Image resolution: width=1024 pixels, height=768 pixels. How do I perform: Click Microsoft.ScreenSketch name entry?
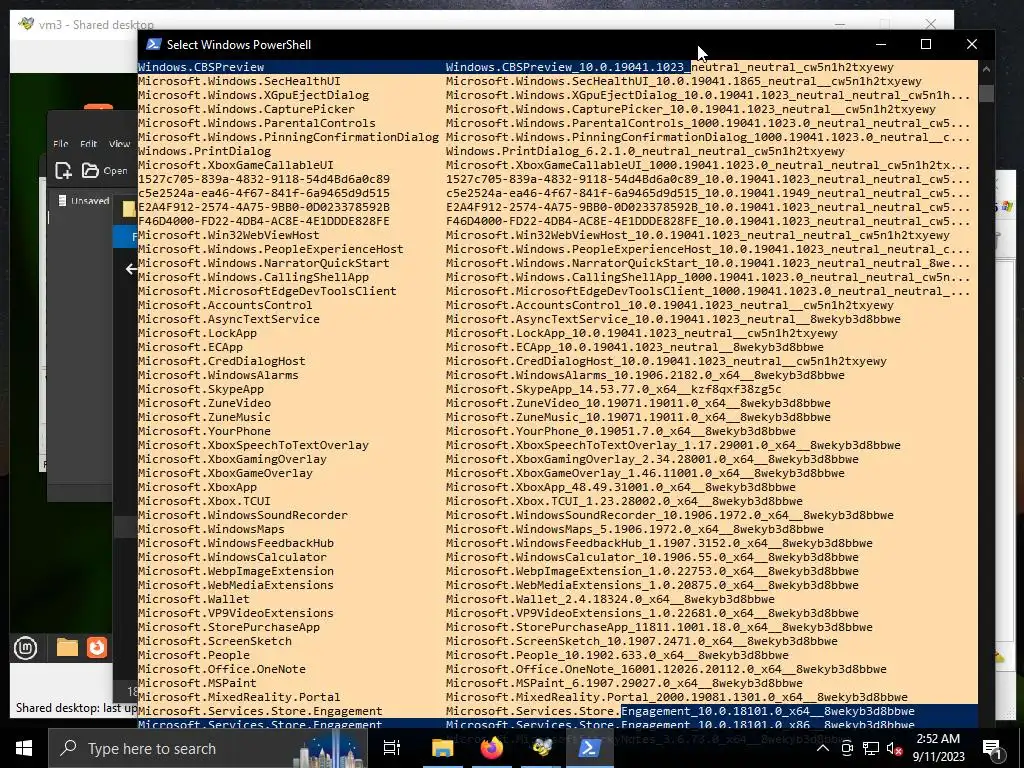coord(215,641)
